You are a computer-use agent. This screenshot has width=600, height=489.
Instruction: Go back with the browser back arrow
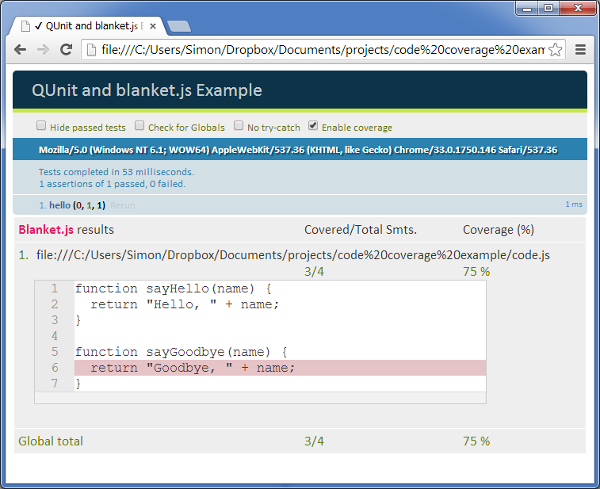20,50
